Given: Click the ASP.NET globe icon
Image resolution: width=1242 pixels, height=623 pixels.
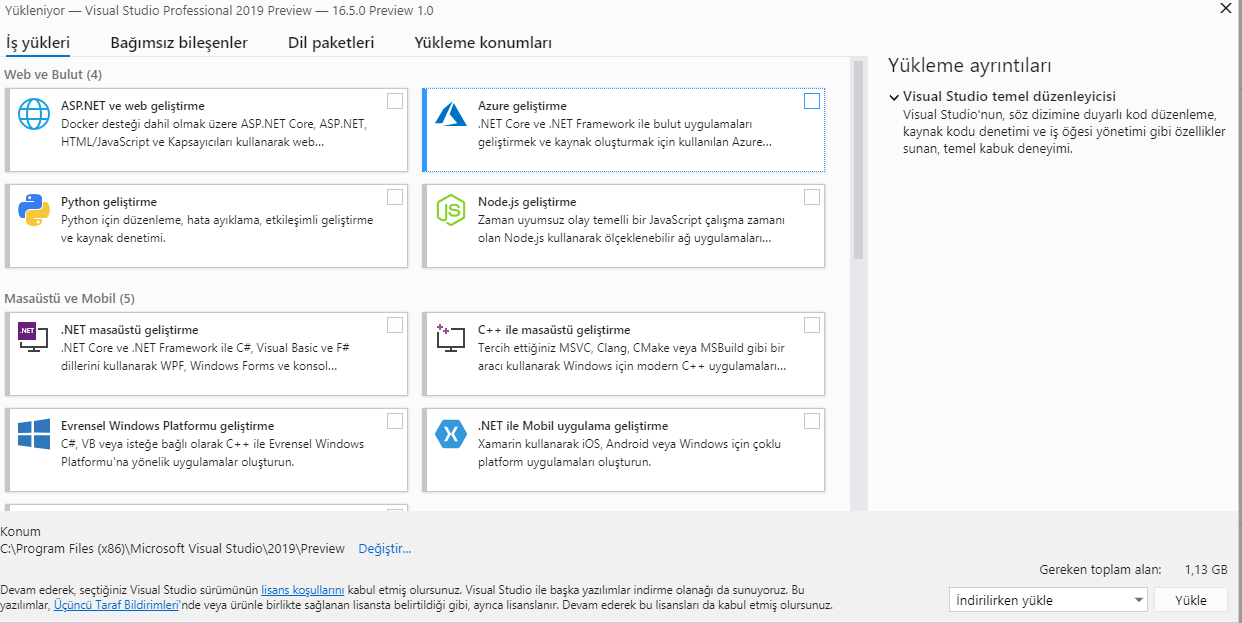Looking at the screenshot, I should pos(34,115).
